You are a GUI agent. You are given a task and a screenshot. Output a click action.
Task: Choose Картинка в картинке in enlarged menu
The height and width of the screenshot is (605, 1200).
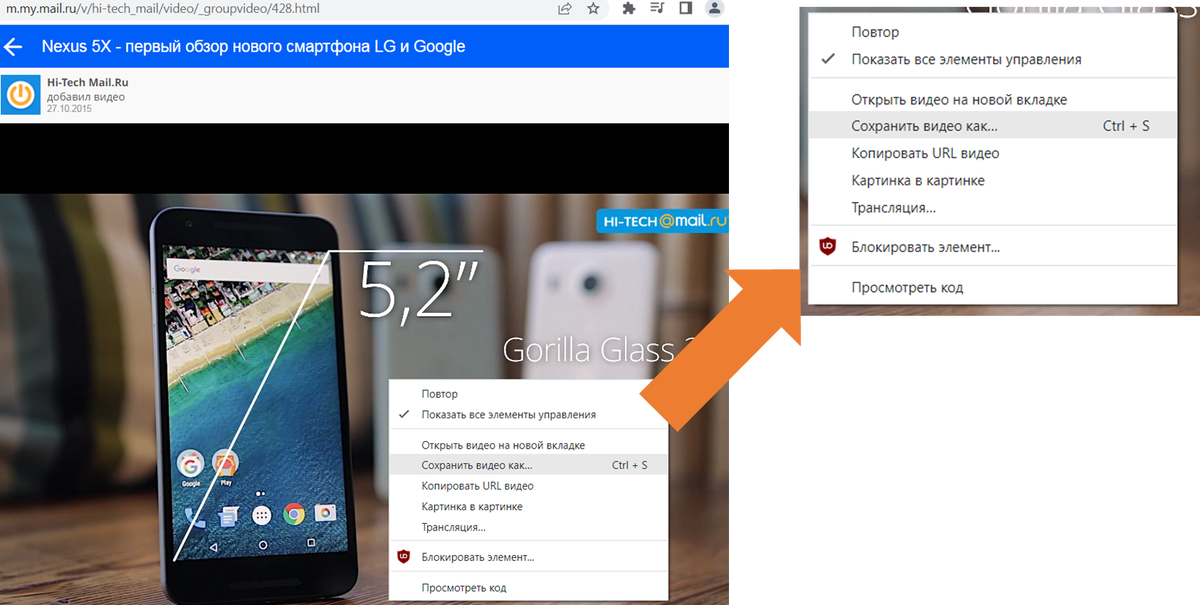click(992, 181)
